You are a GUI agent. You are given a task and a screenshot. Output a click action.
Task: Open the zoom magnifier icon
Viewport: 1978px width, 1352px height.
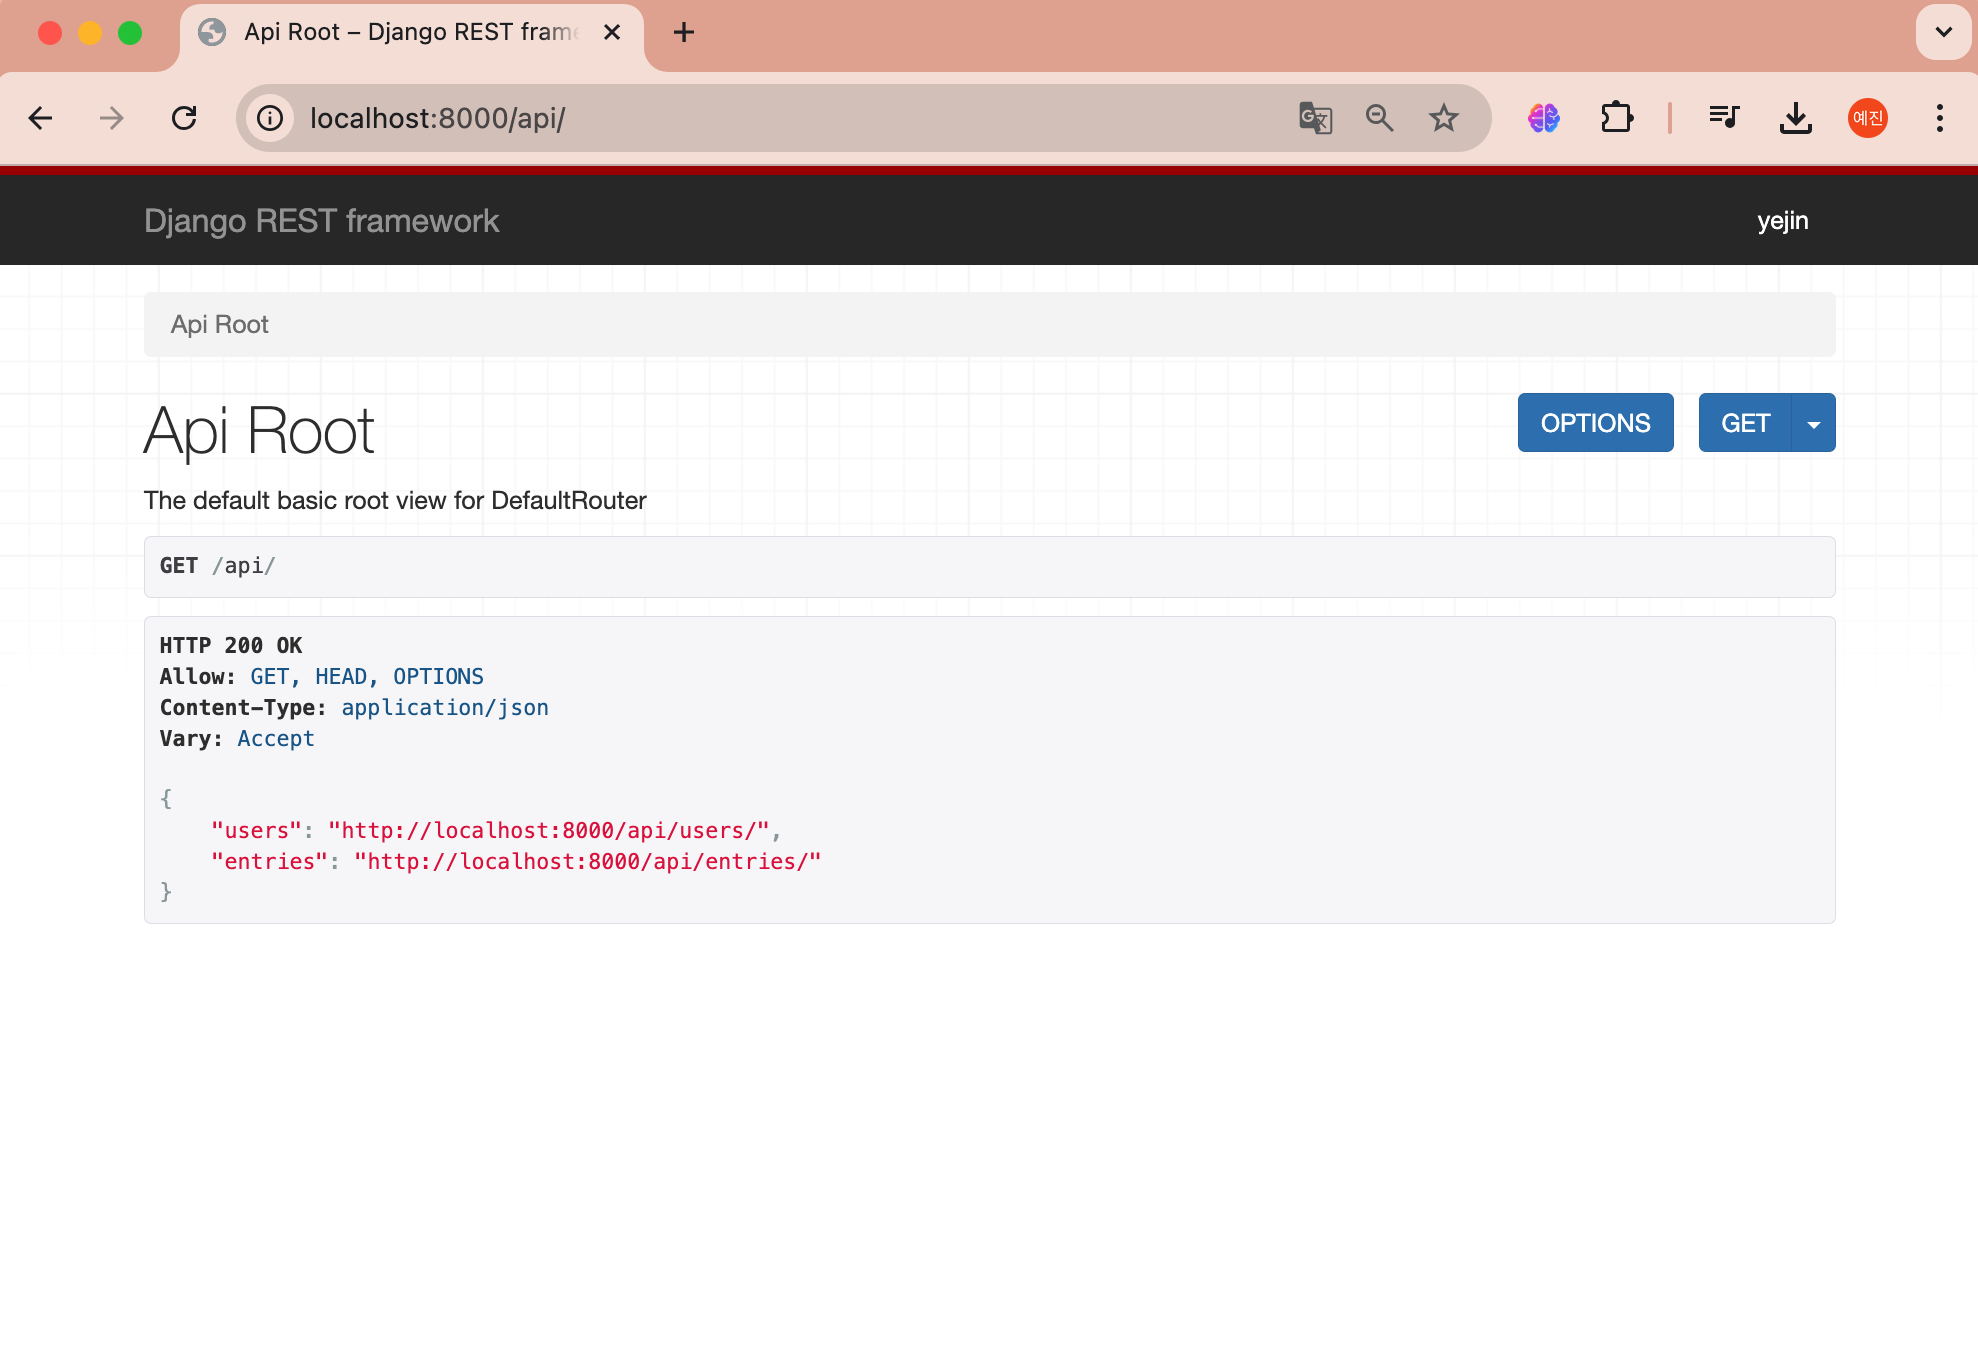coord(1379,118)
